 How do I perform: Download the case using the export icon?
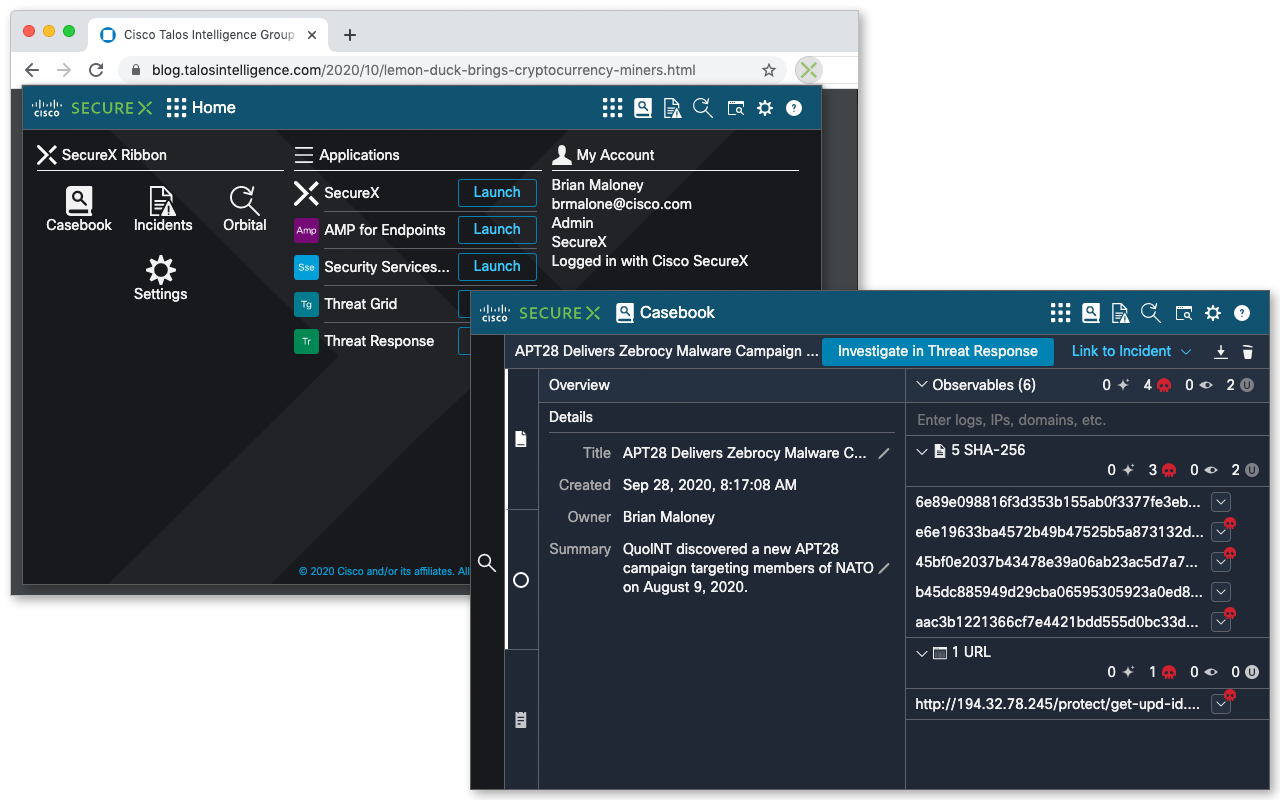coord(1220,352)
